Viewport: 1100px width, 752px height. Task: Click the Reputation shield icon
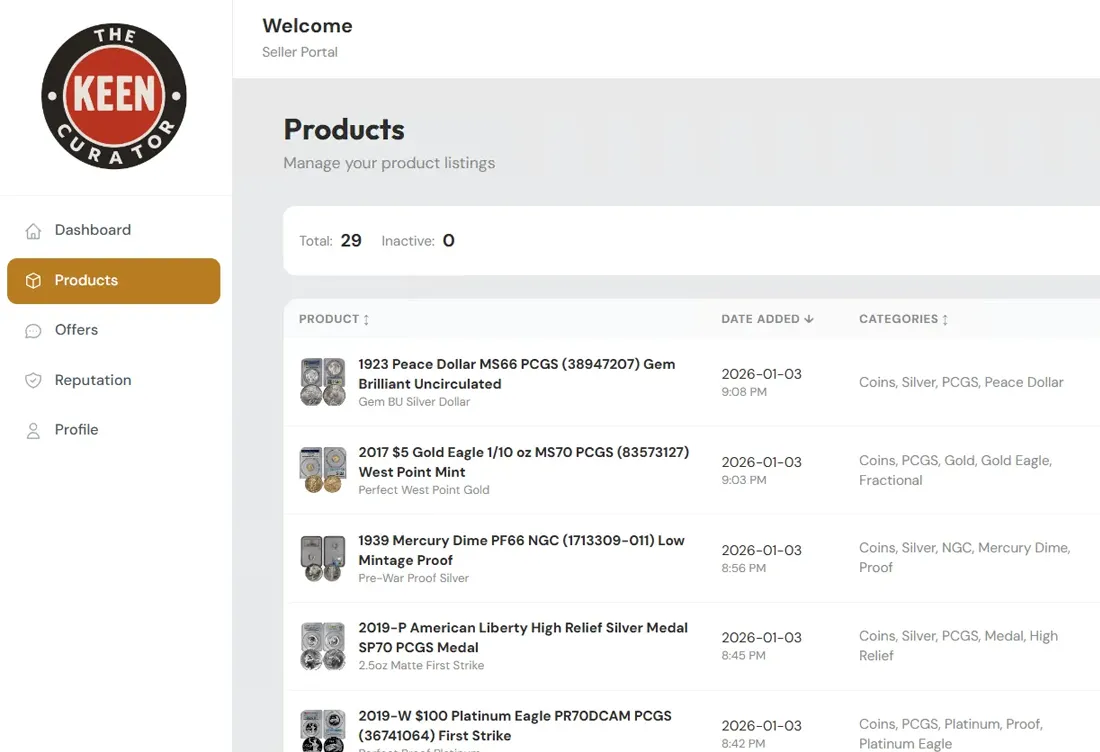[33, 380]
